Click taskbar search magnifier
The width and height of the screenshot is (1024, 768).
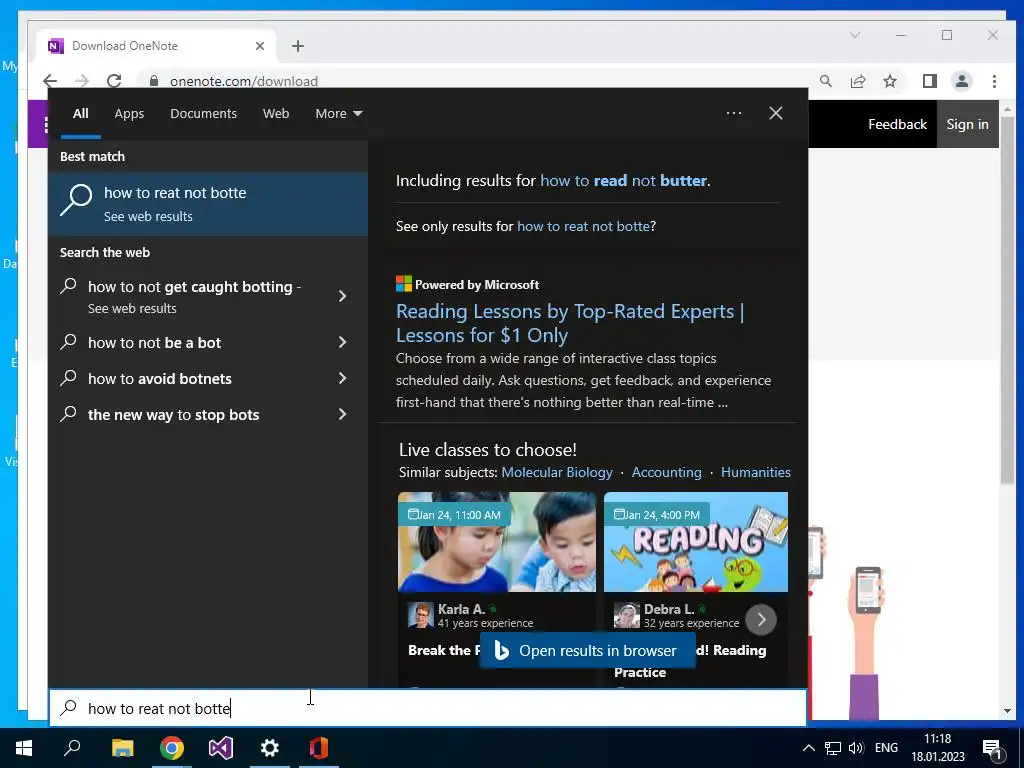pyautogui.click(x=72, y=748)
